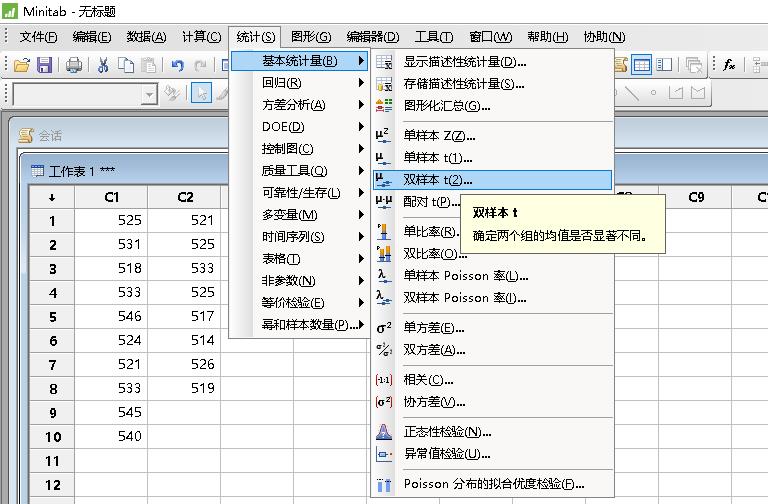Click the μ icon for 单样本 t

pos(383,158)
